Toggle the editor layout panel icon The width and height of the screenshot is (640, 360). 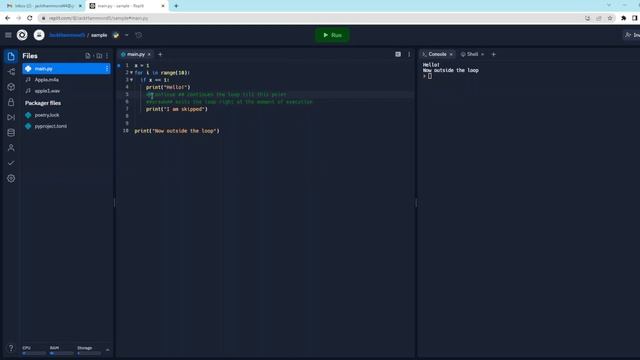[x=398, y=54]
